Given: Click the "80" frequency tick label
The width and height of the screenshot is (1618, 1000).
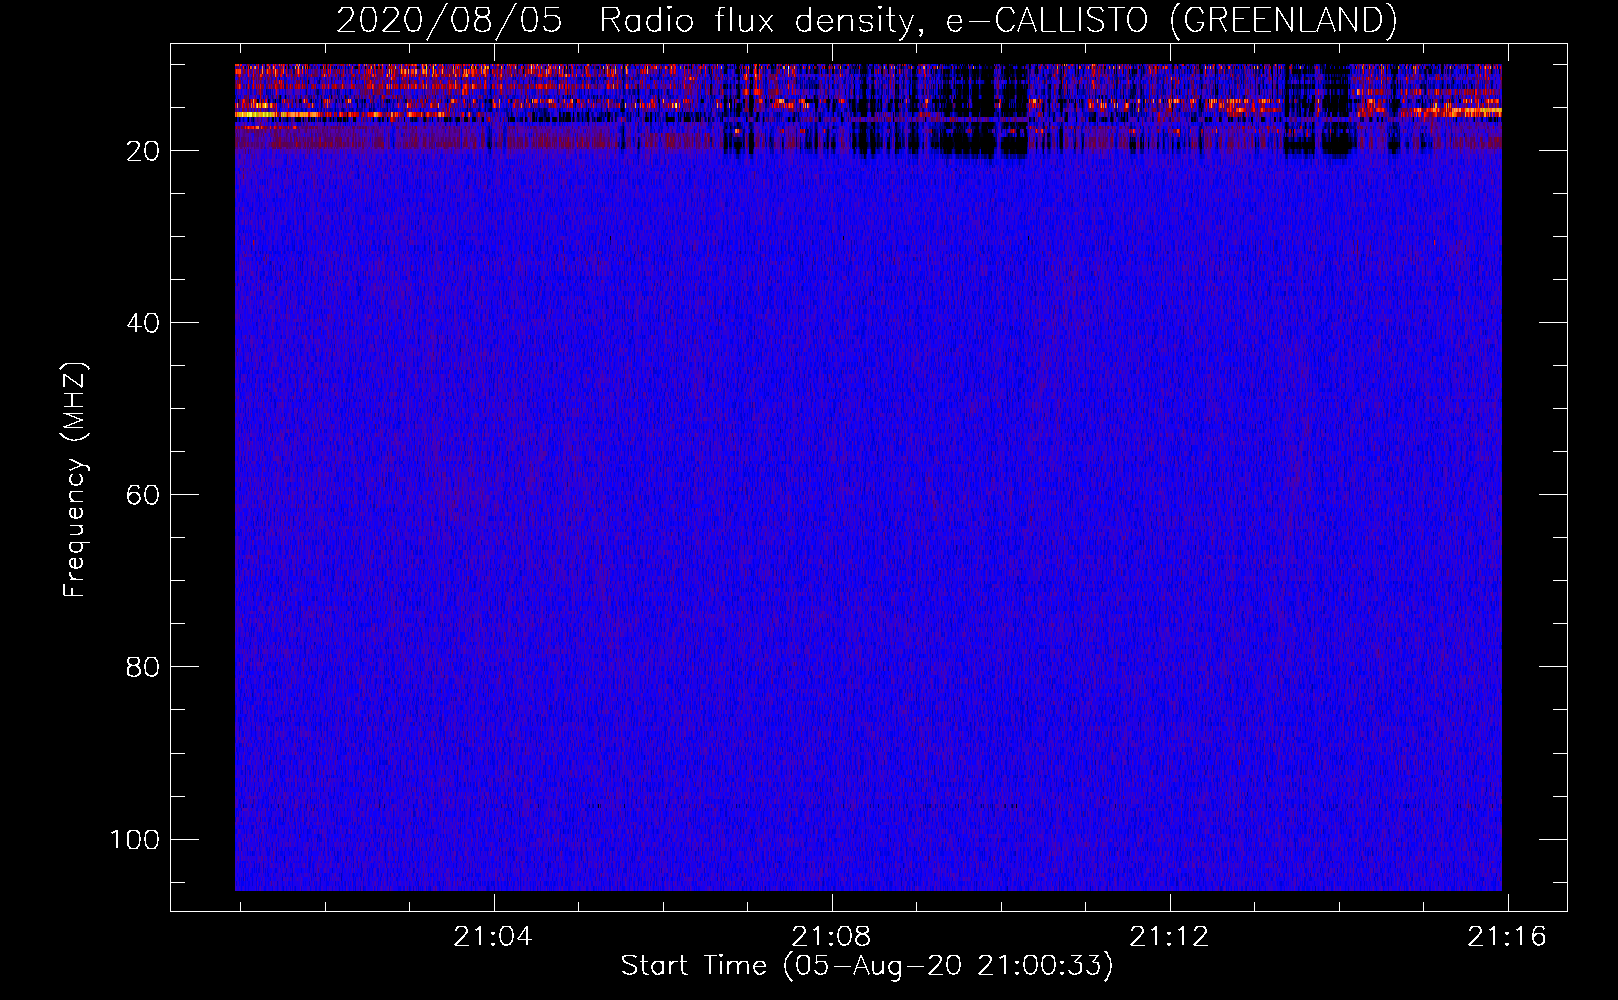Looking at the screenshot, I should click(x=143, y=667).
